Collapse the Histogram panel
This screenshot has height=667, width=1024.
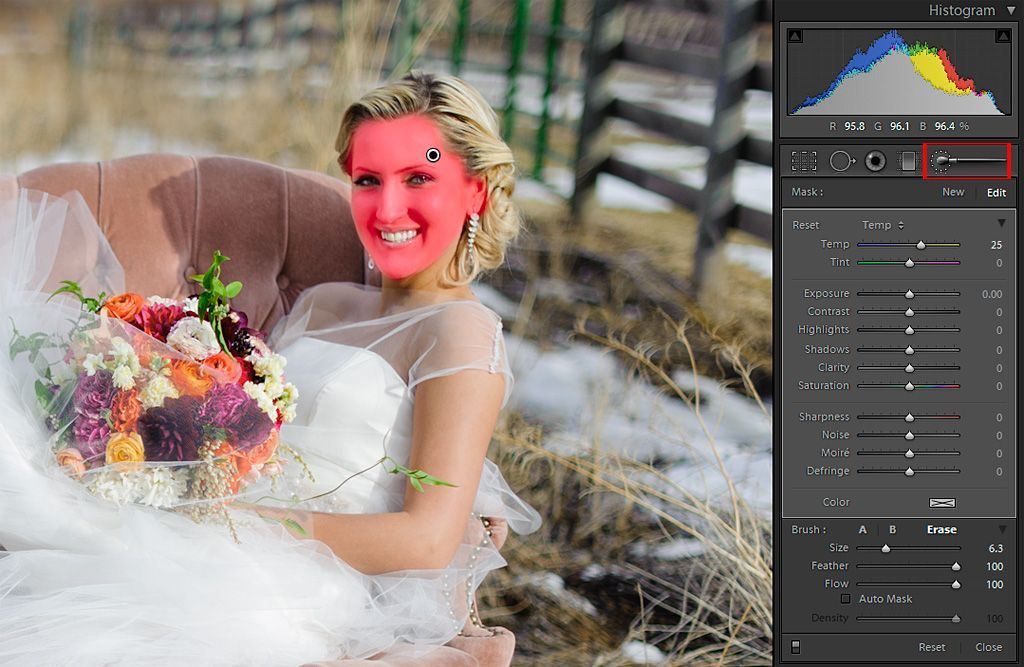(x=1012, y=11)
